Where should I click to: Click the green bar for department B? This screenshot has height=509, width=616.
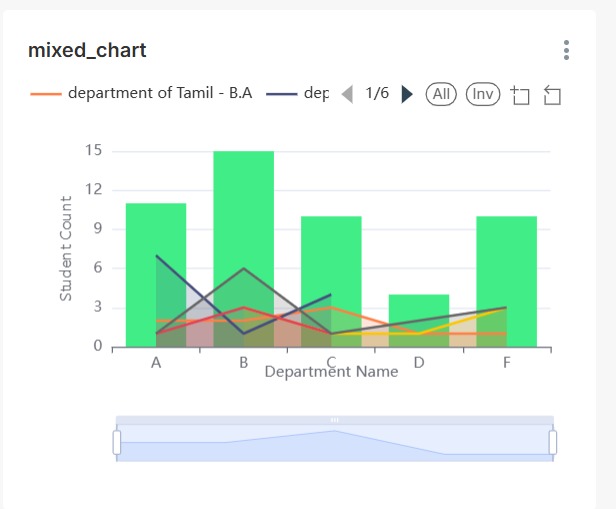tap(243, 200)
